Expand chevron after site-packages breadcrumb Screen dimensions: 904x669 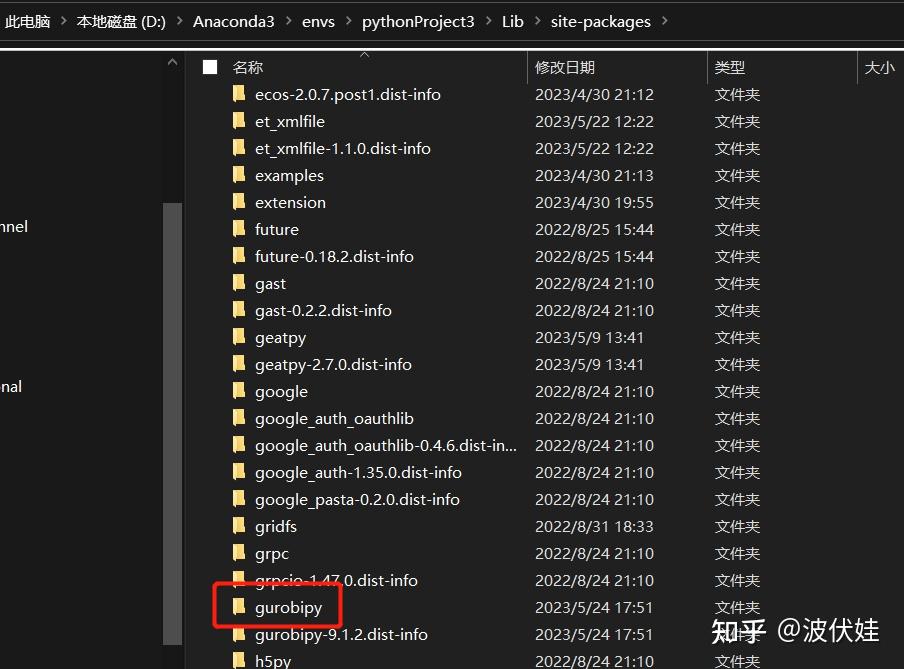pyautogui.click(x=665, y=21)
